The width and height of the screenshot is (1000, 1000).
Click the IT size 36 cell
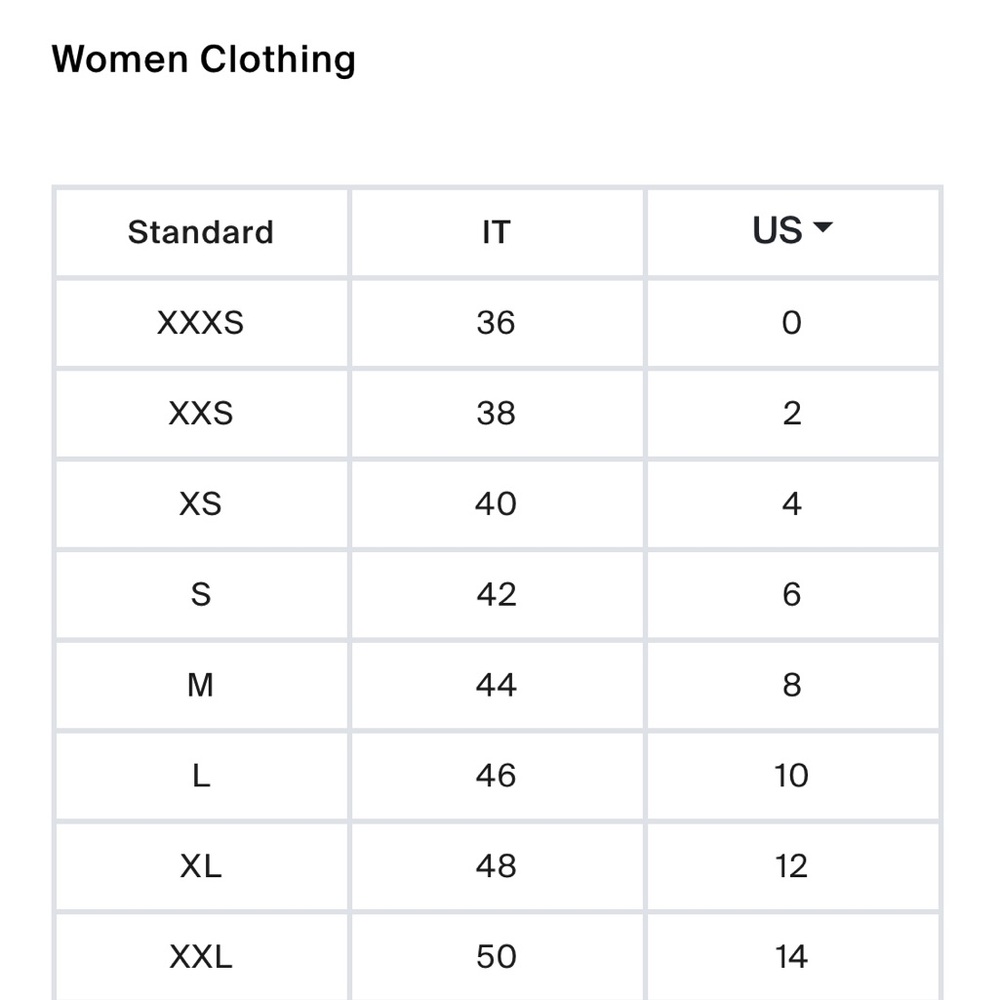pos(495,323)
